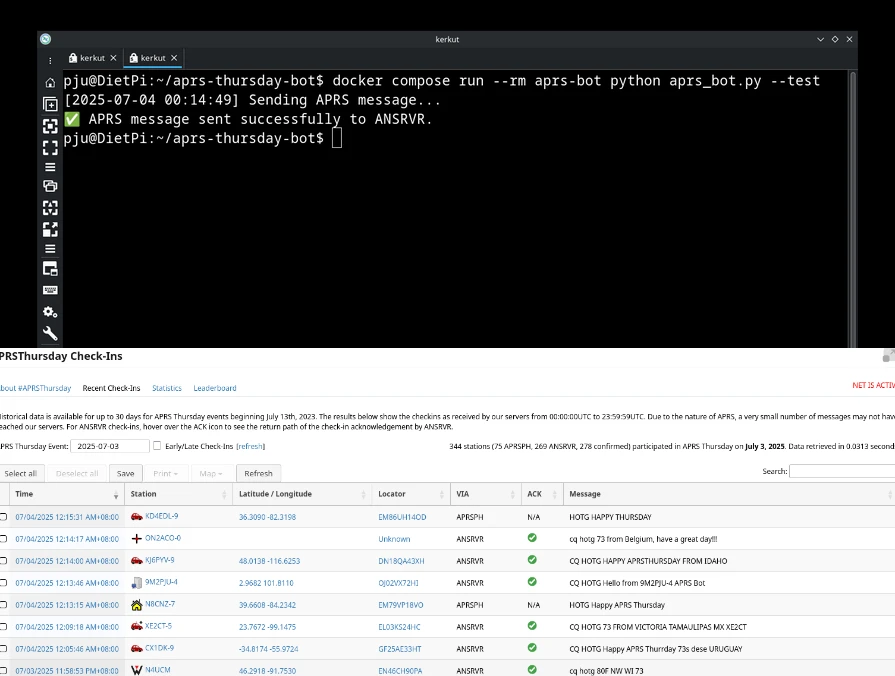Tick the row checkbox for 12:14:17 AM entry
This screenshot has height=676, width=895.
(x=3, y=538)
